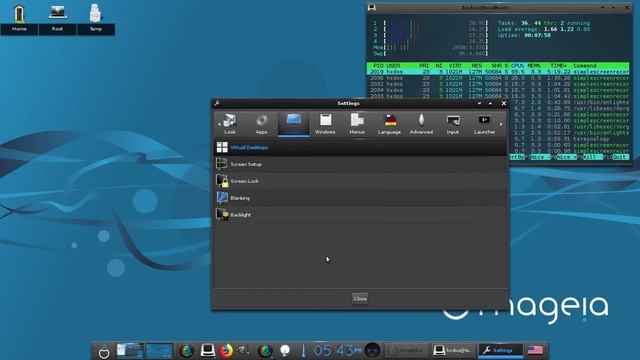The height and width of the screenshot is (360, 640).
Task: Switch to the second virtual desktop in the pager
Action: (x=159, y=351)
